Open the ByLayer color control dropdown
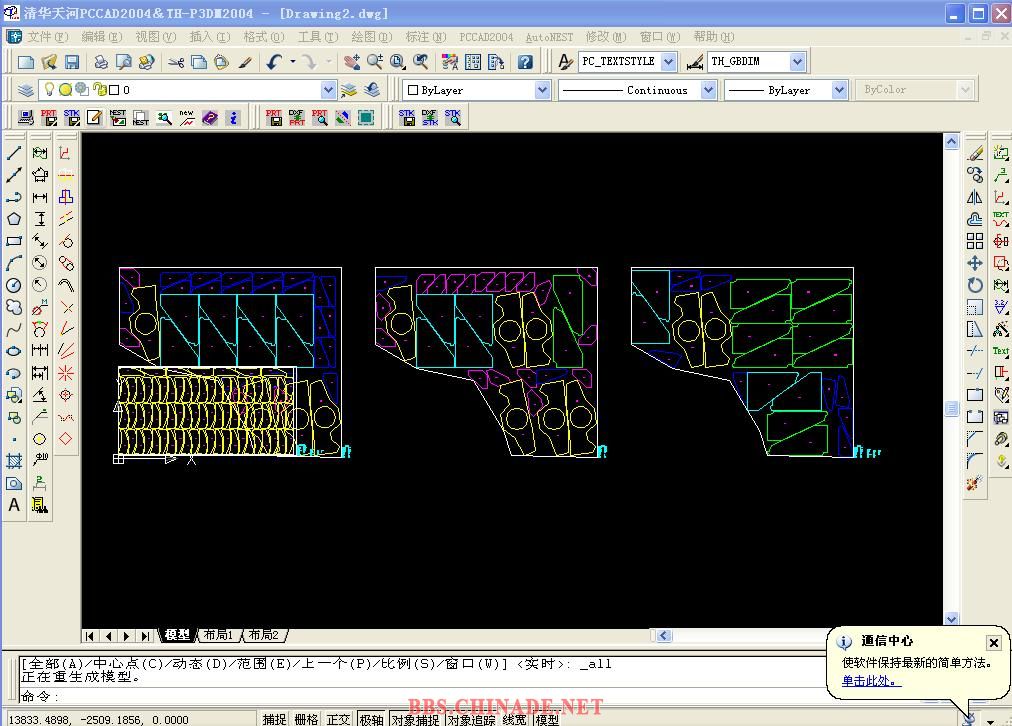Viewport: 1012px width, 726px height. (542, 90)
